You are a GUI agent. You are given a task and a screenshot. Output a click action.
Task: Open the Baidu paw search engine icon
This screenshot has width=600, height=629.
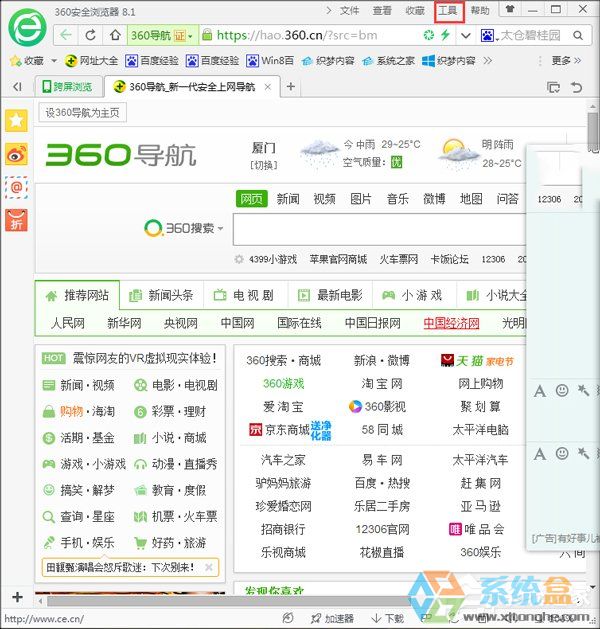click(x=487, y=36)
